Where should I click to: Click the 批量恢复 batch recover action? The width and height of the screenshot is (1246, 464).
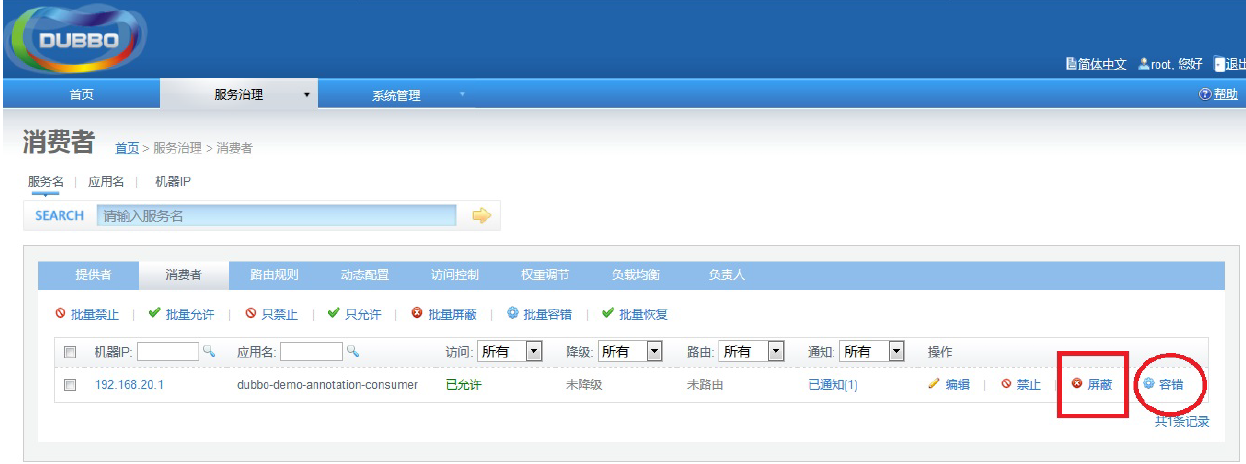coord(634,314)
